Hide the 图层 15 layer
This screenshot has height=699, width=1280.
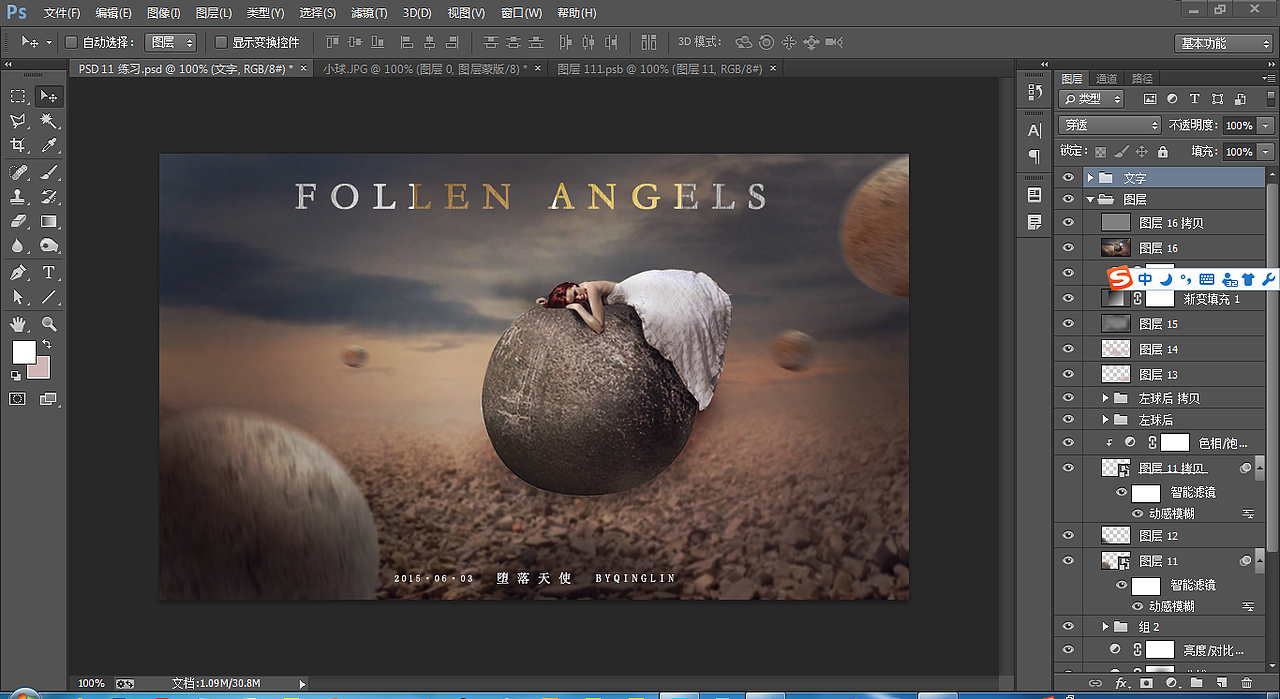tap(1068, 324)
